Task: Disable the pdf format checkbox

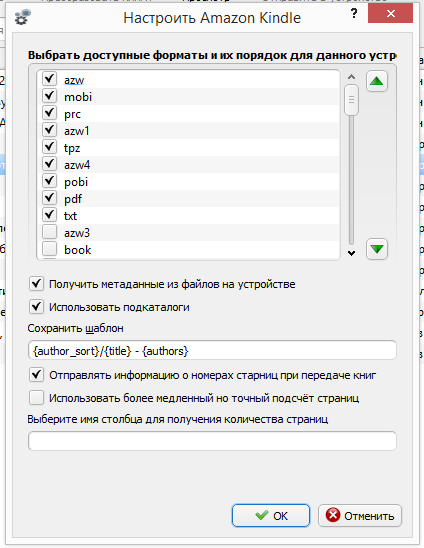Action: [49, 197]
